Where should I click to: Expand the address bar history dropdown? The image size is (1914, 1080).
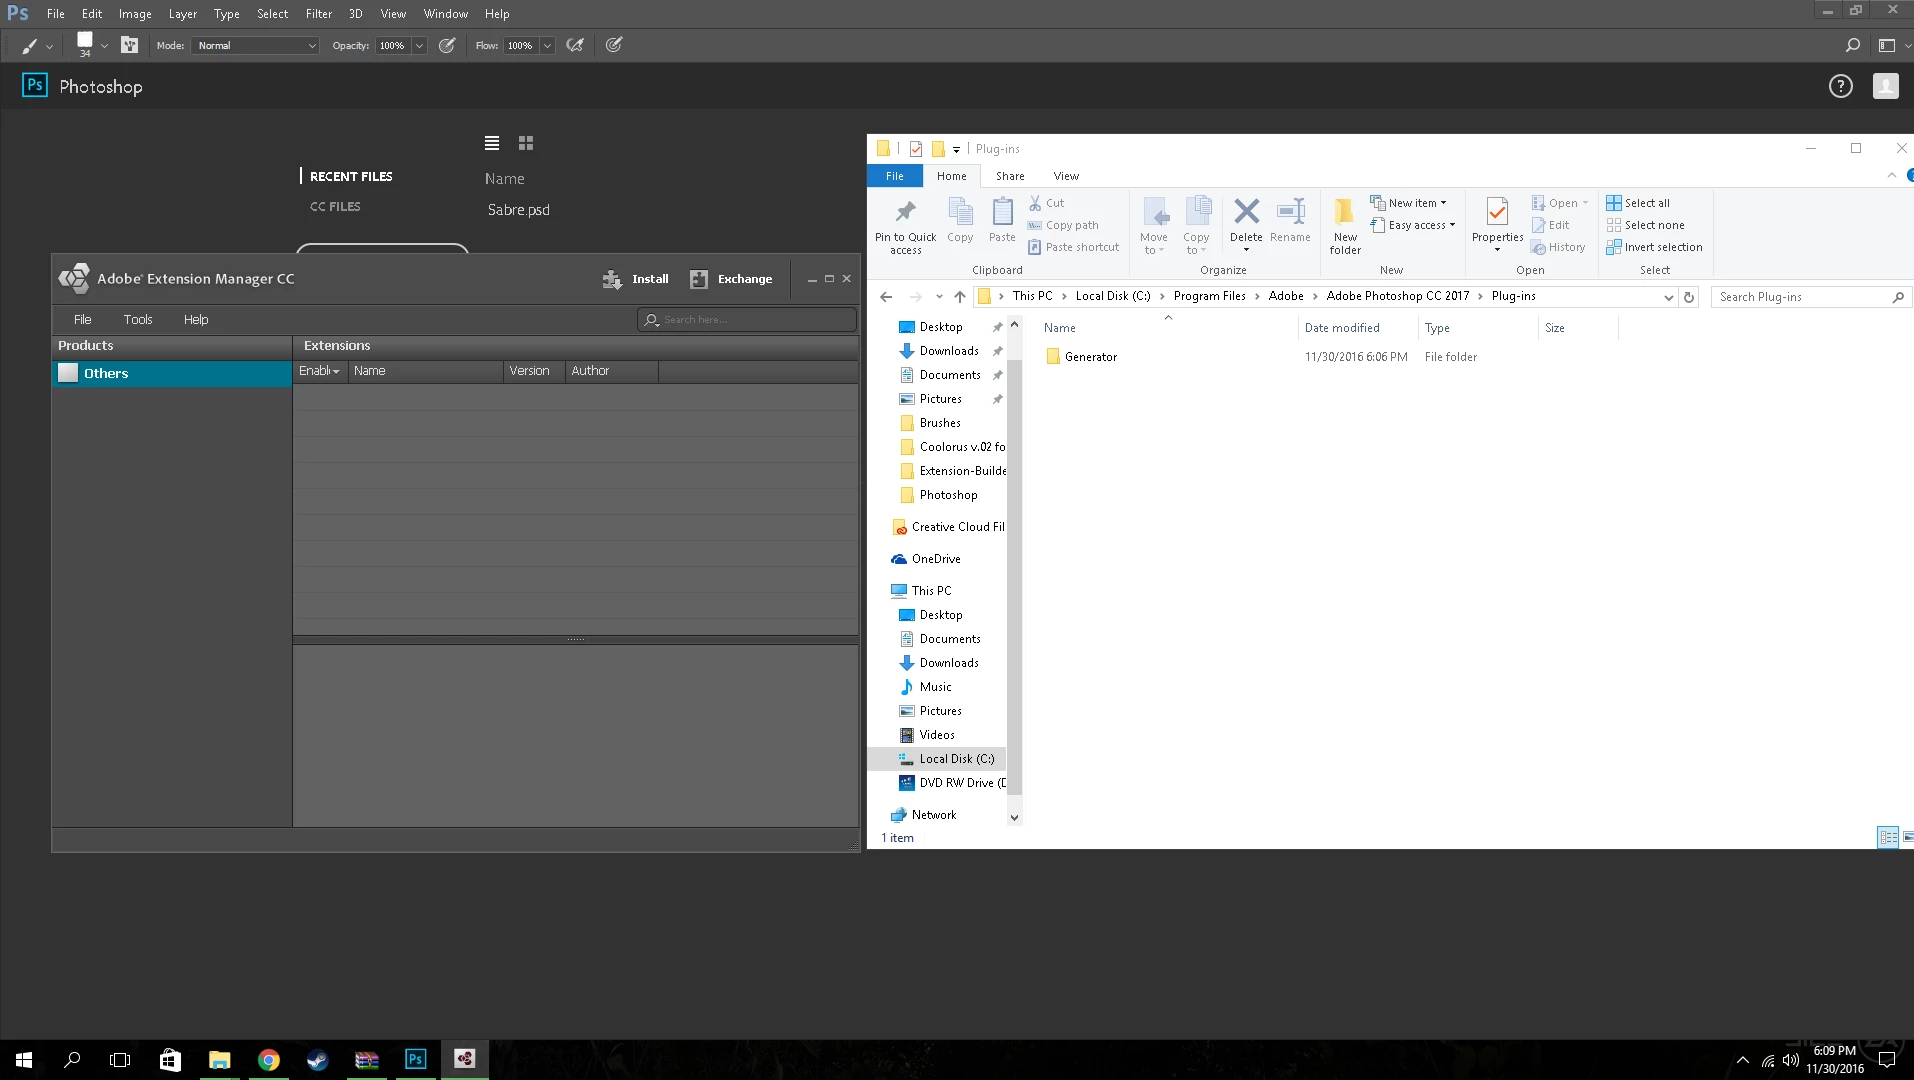click(1668, 297)
